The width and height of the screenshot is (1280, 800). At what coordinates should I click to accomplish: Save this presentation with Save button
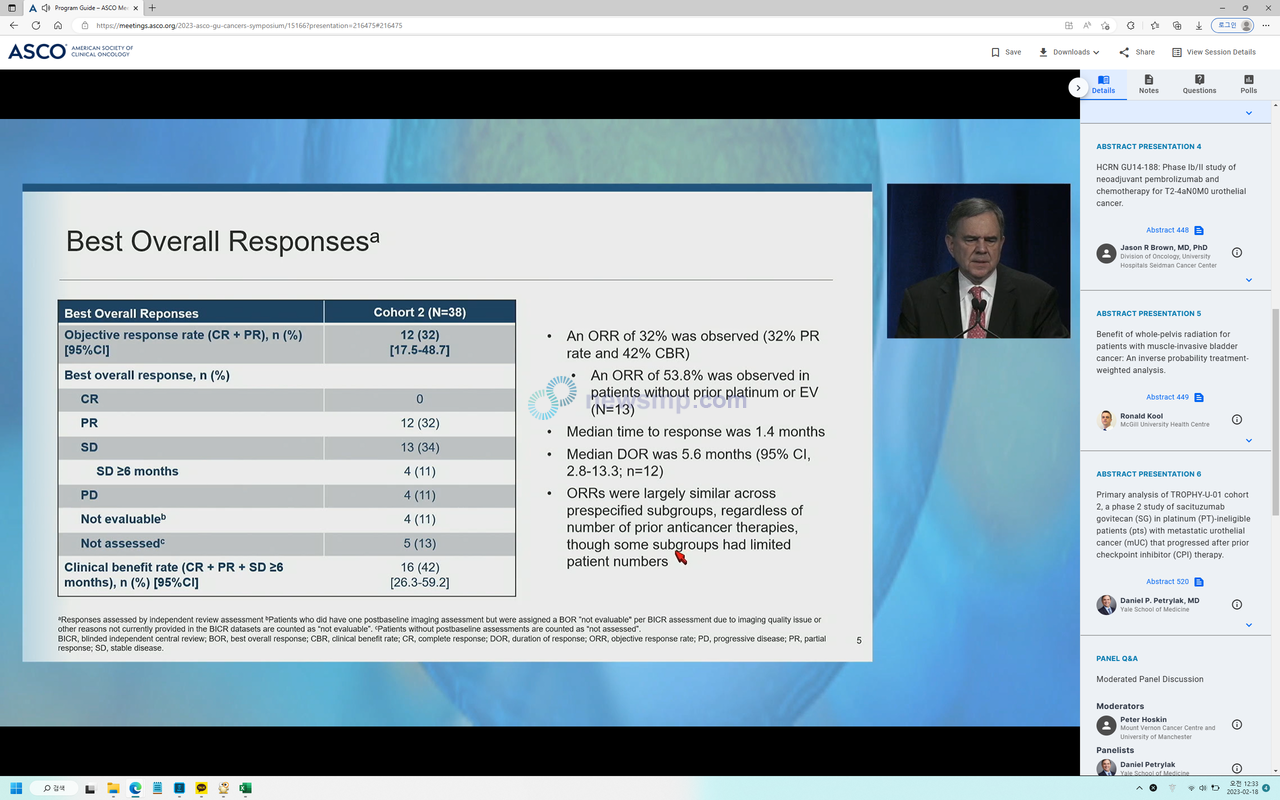click(1006, 52)
